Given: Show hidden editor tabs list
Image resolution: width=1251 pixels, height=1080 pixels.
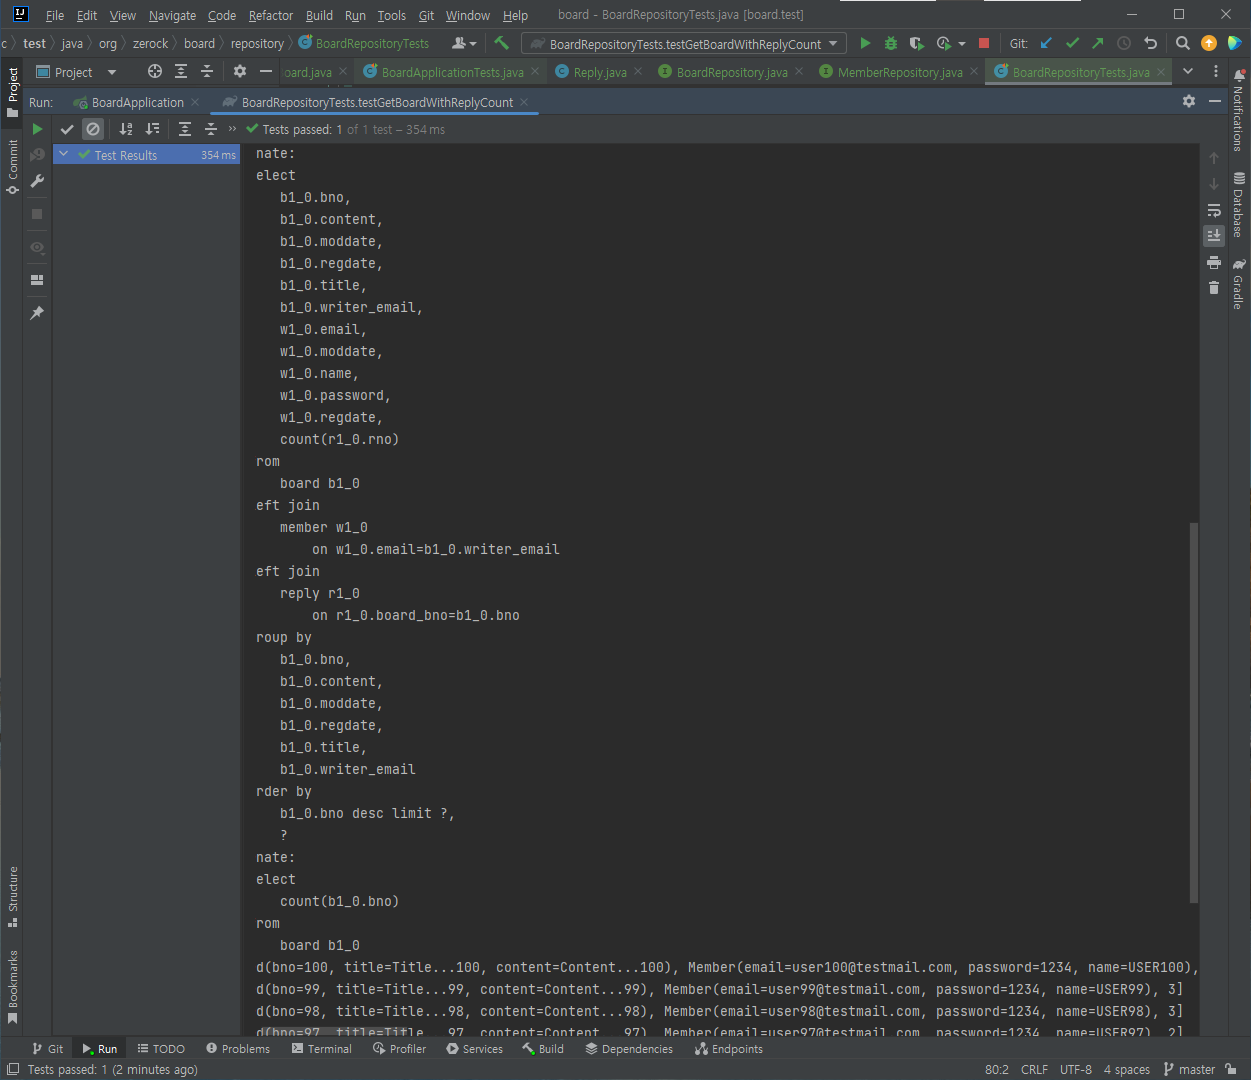Looking at the screenshot, I should (x=1188, y=71).
